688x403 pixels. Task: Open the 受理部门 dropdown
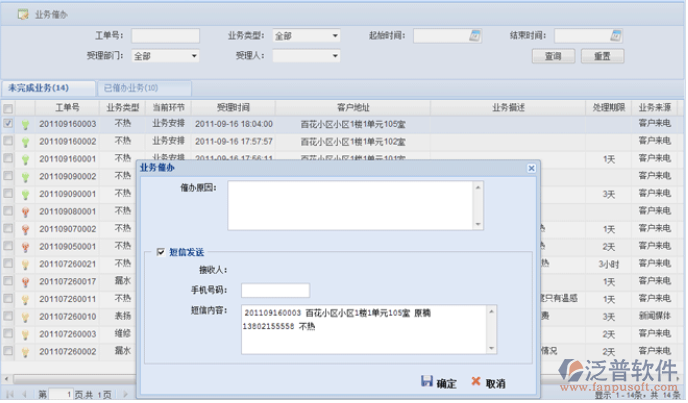tap(194, 56)
